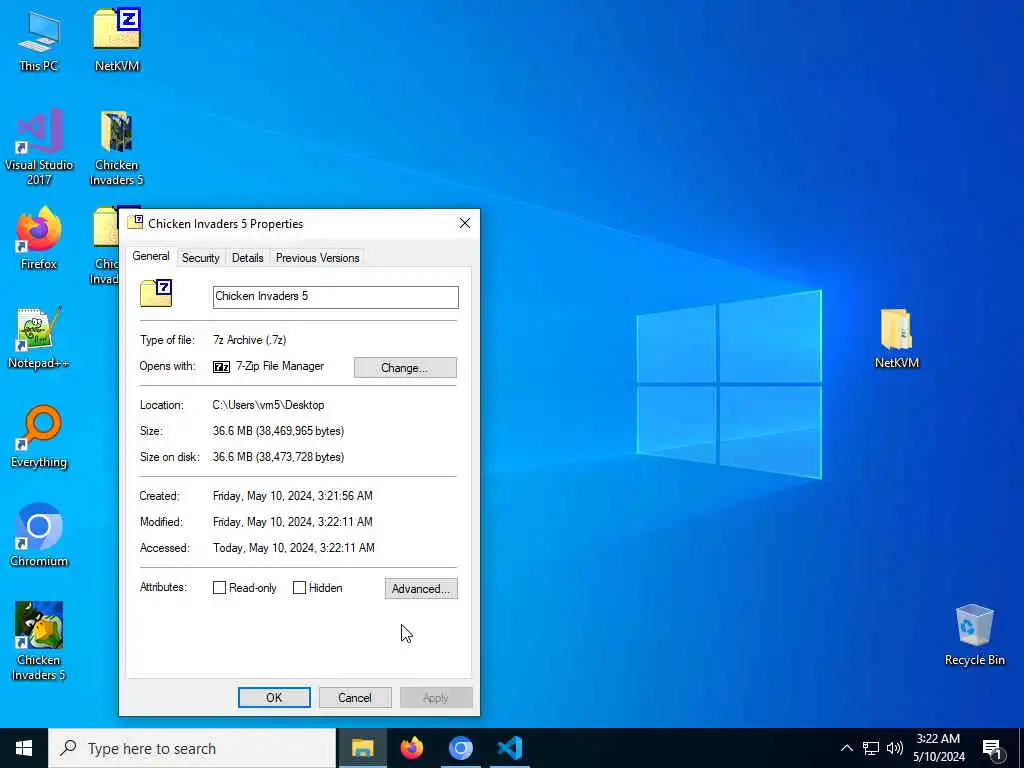Open Chromium from the taskbar

[460, 748]
